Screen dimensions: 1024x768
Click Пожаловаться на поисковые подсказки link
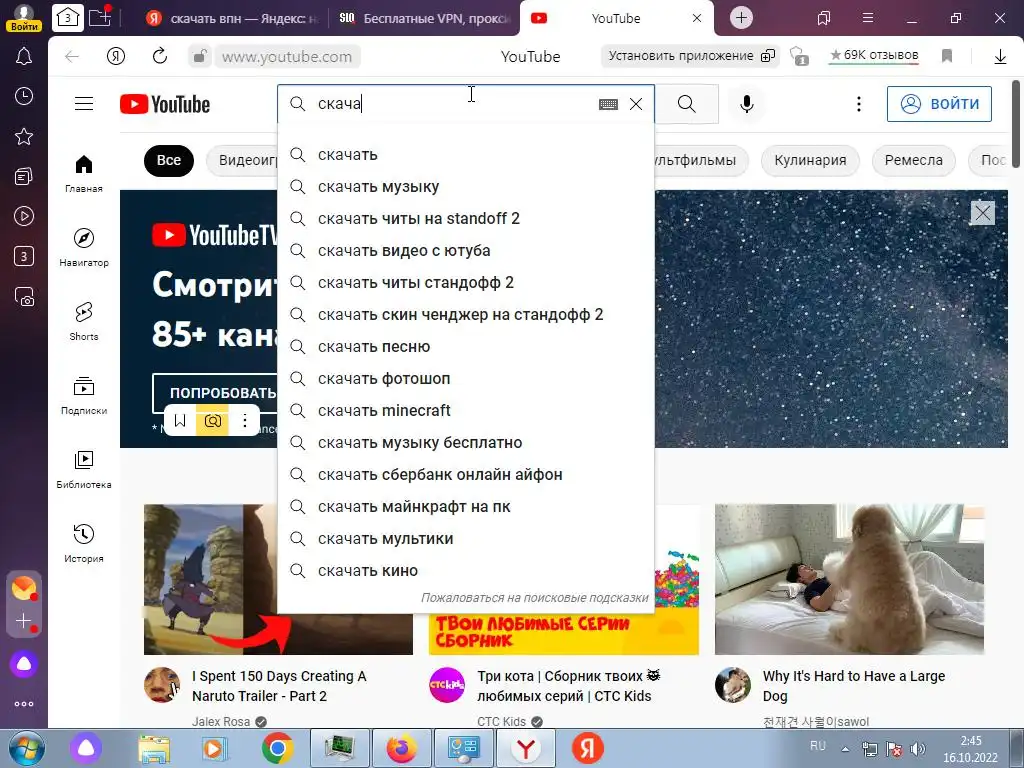[x=534, y=598]
